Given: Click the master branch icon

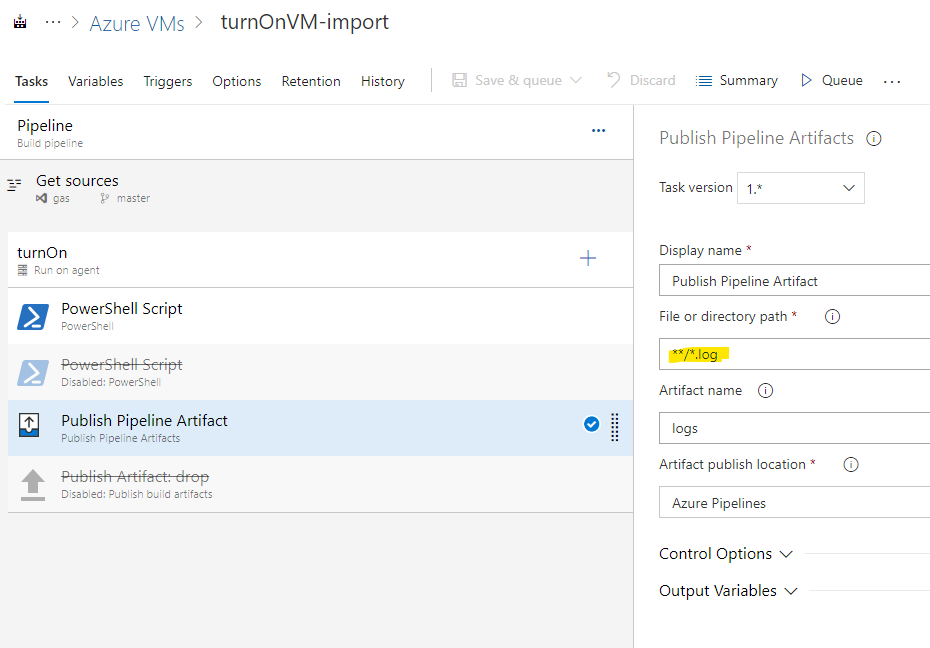Looking at the screenshot, I should [x=104, y=198].
